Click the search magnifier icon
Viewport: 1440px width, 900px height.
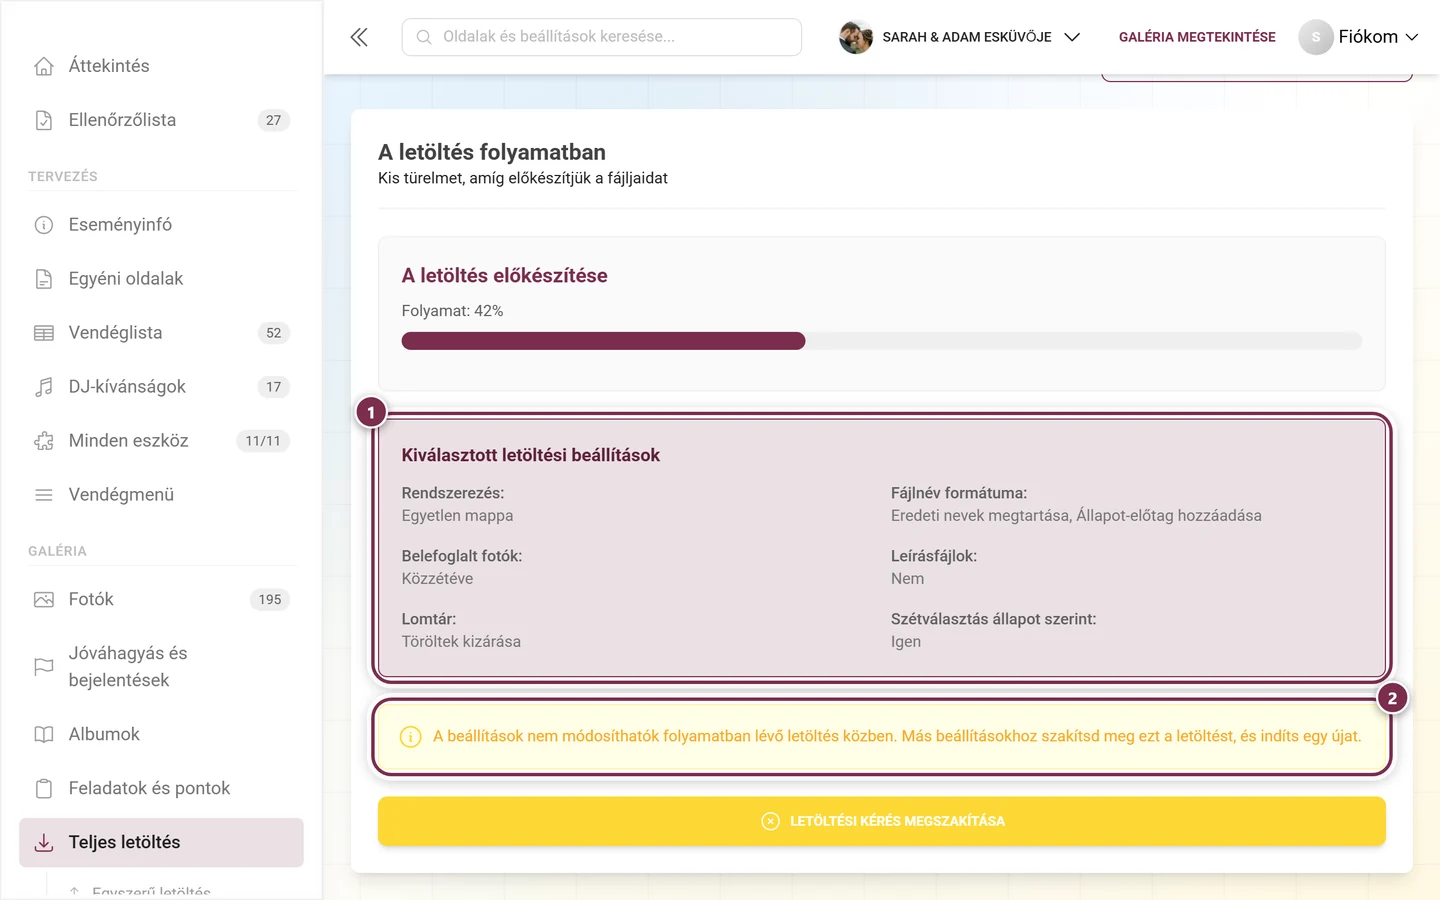(424, 37)
